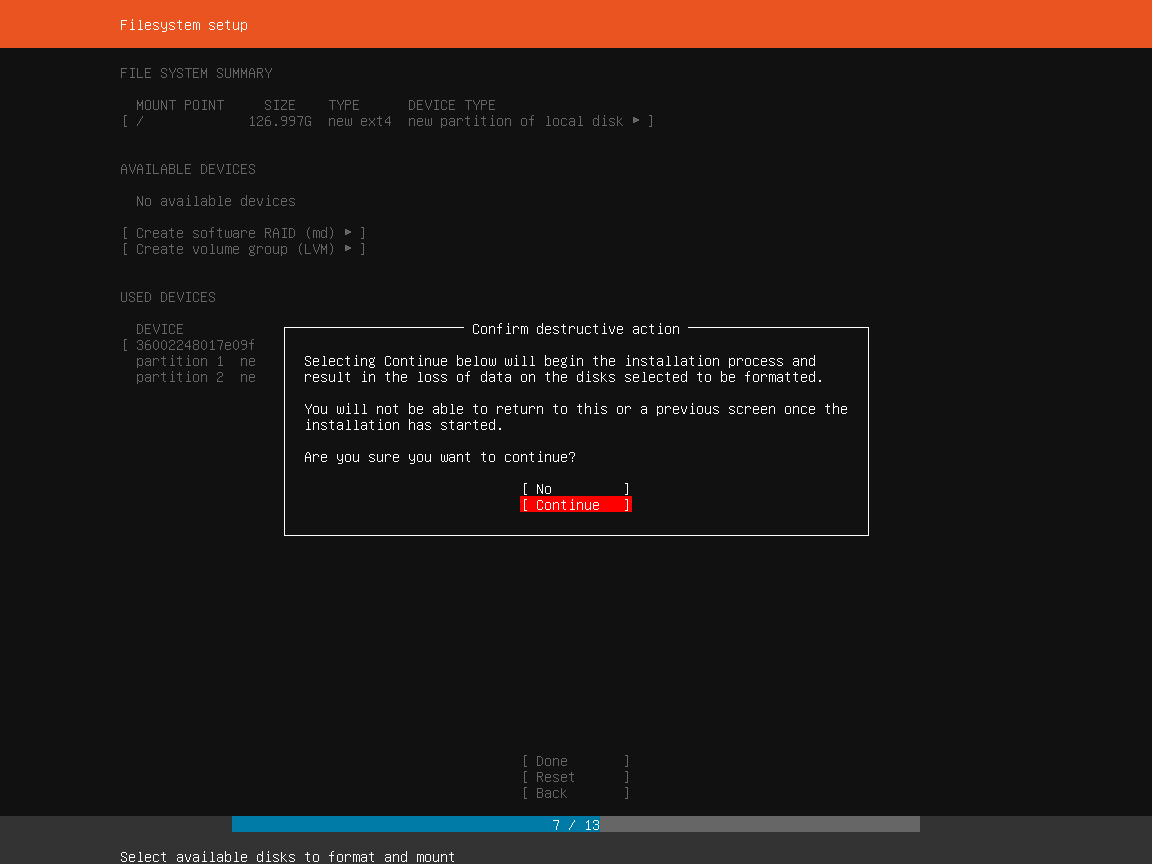Click the dimmed Reset button
Viewport: 1152px width, 864px height.
(575, 777)
